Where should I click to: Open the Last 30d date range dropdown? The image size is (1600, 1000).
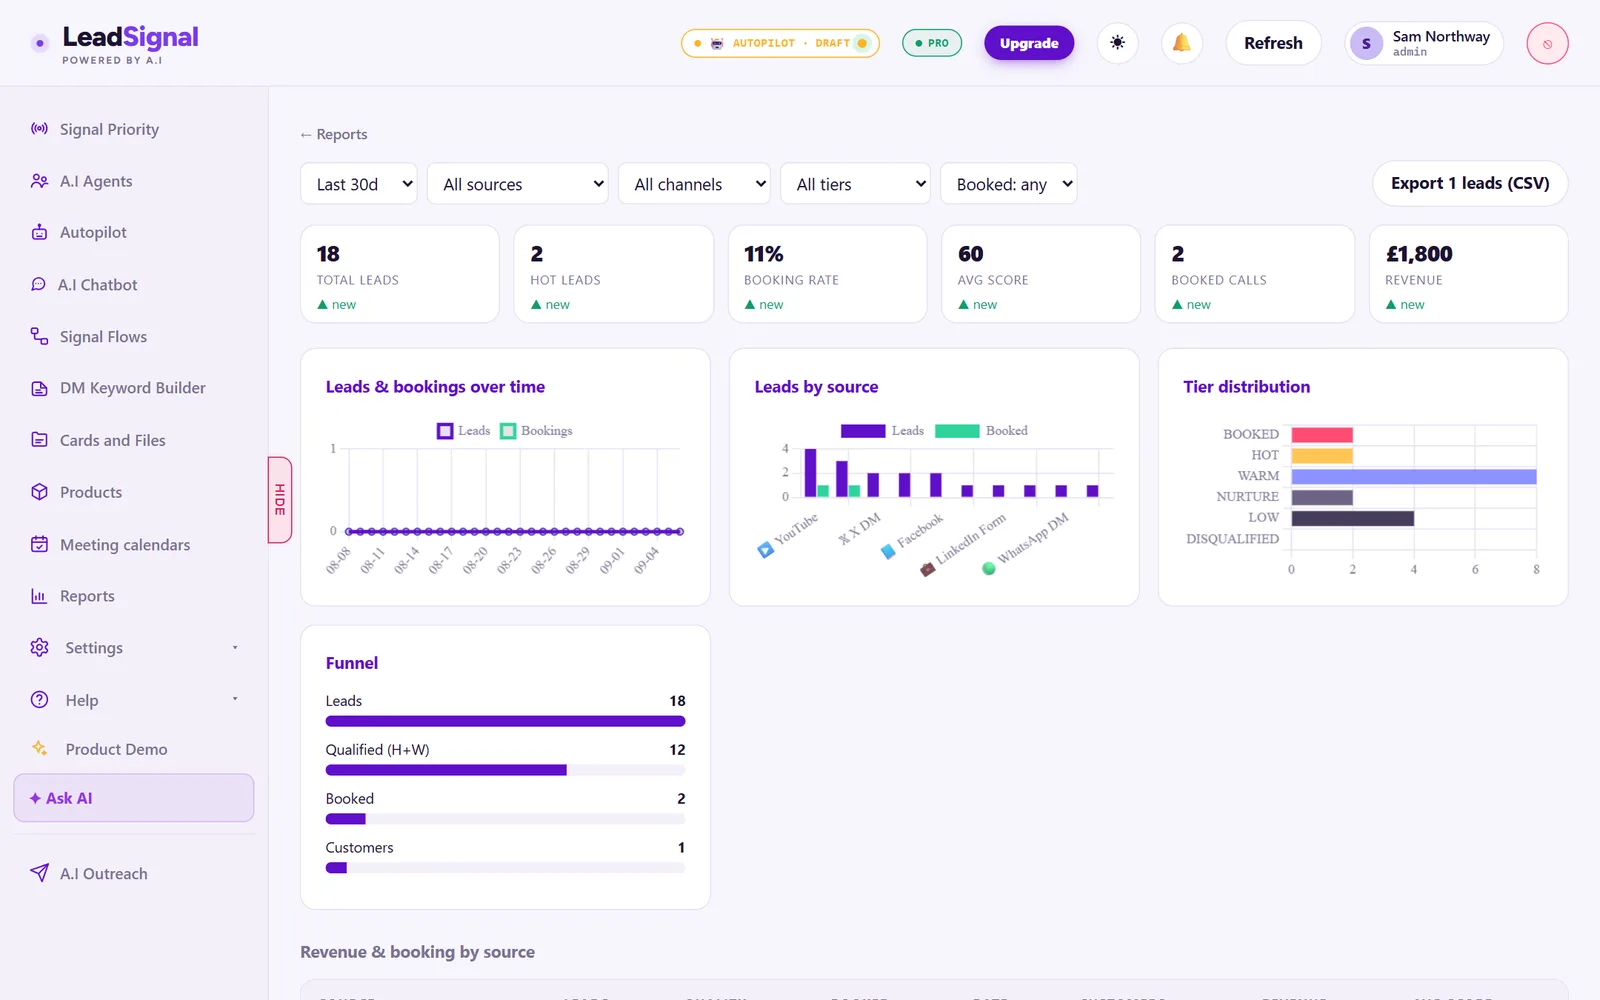click(x=359, y=184)
